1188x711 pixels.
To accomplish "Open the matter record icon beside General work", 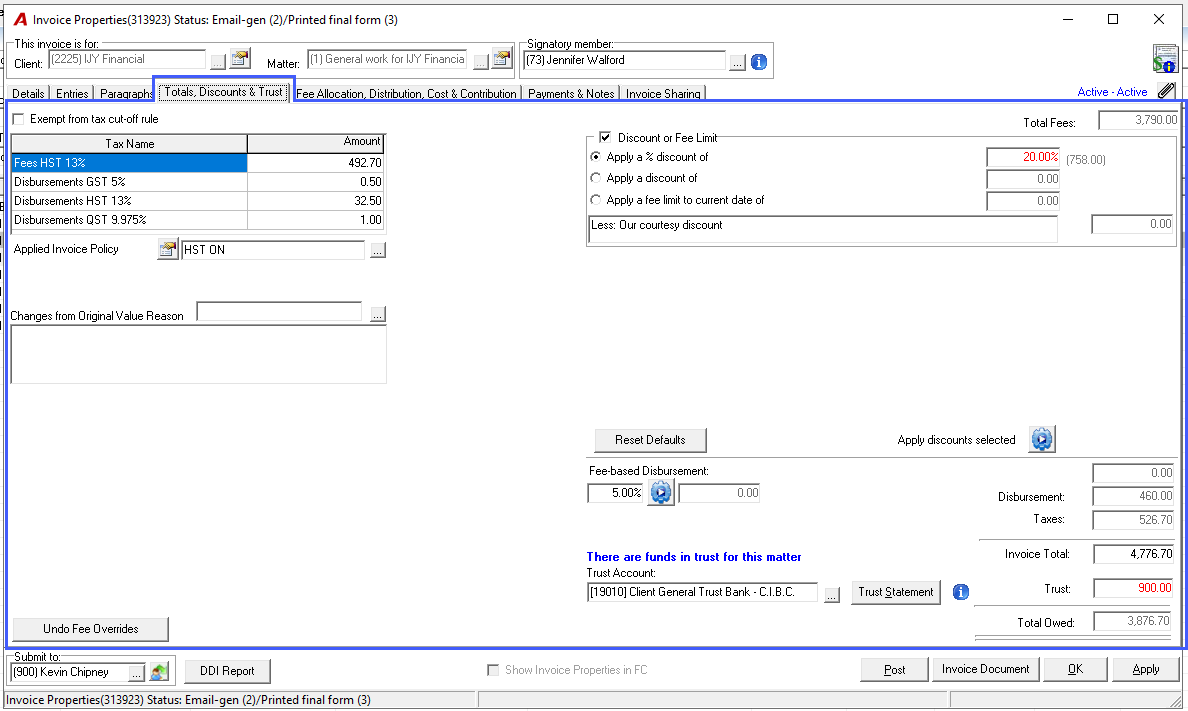I will pos(502,59).
